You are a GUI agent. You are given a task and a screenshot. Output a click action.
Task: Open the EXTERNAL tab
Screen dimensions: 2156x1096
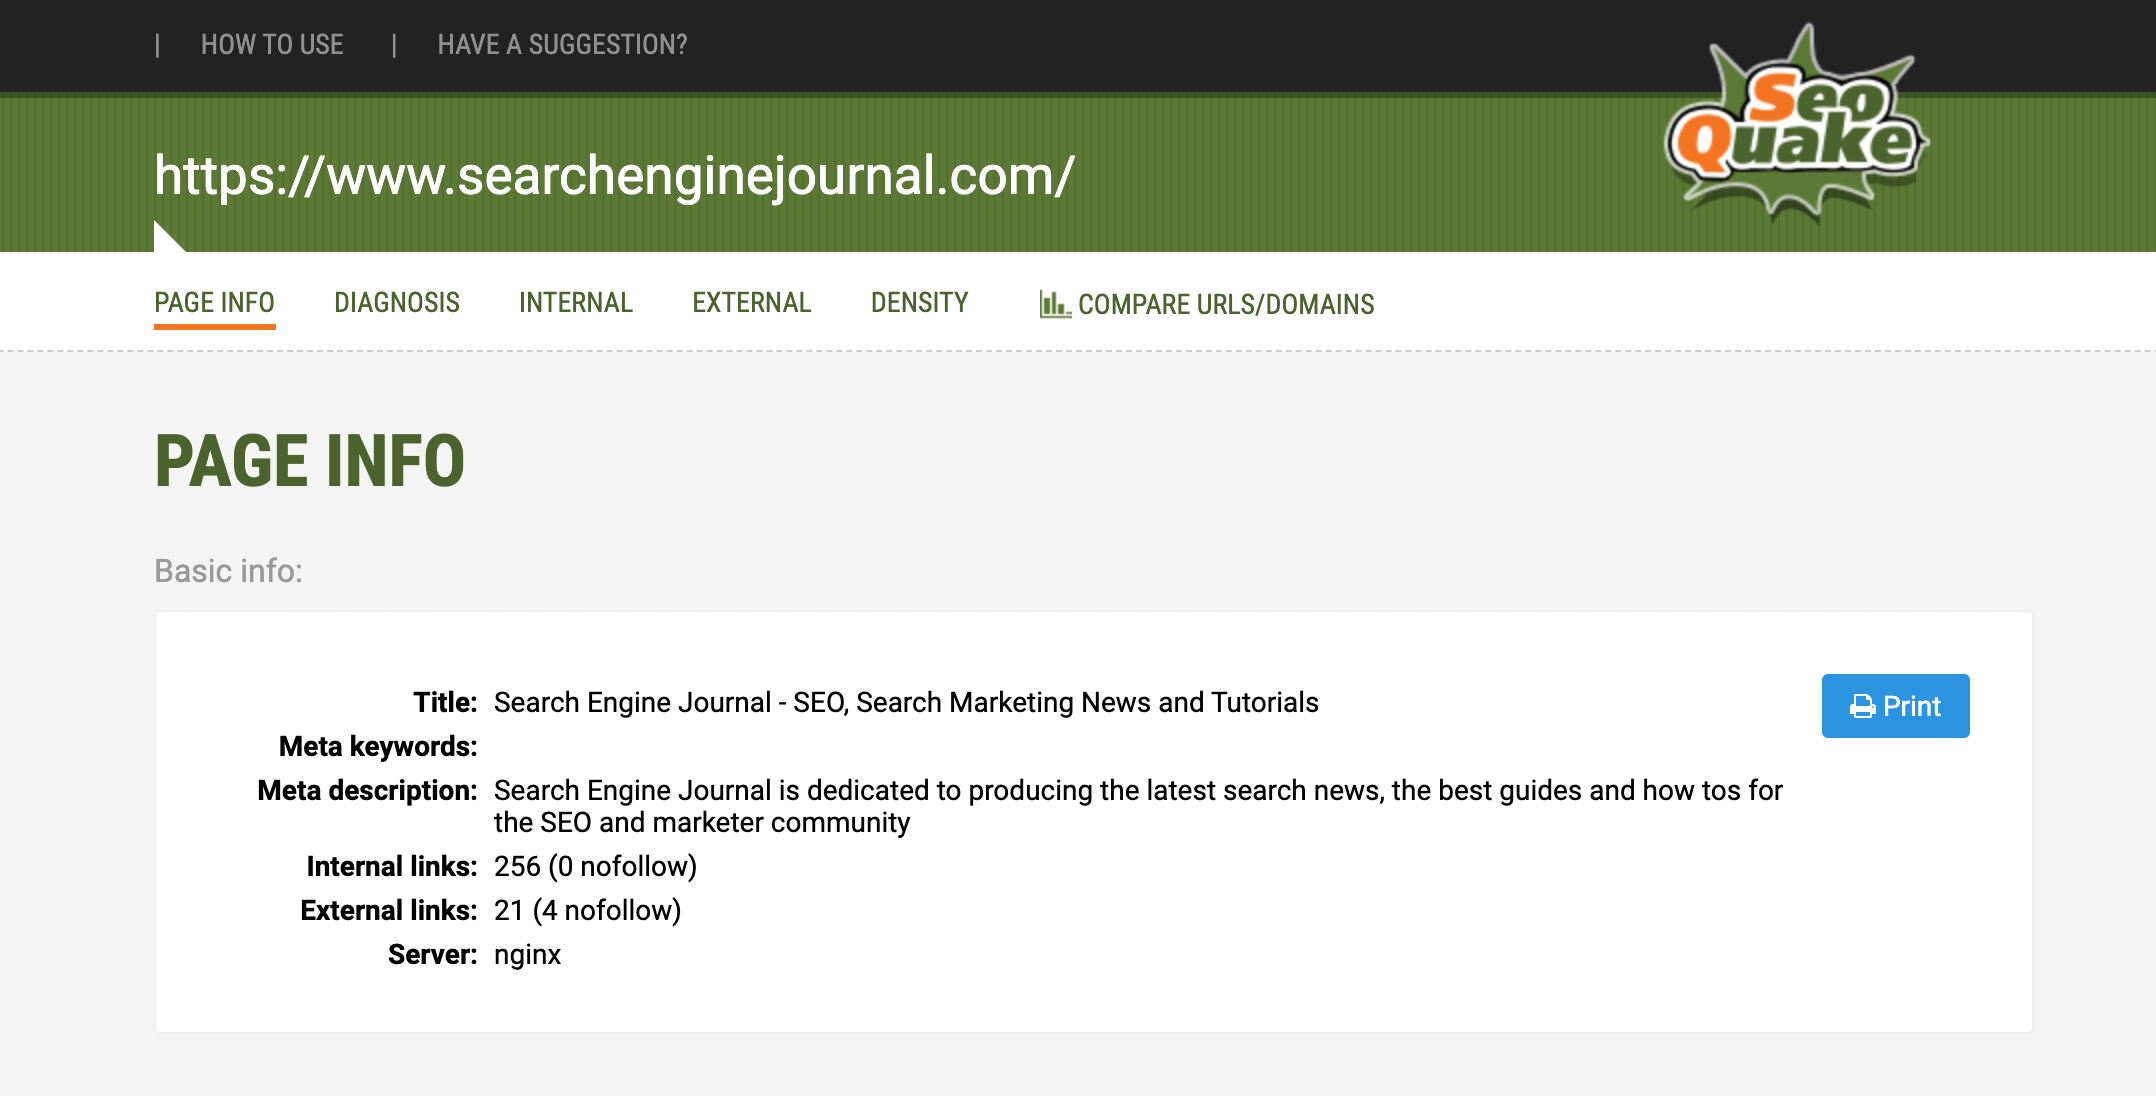coord(751,303)
